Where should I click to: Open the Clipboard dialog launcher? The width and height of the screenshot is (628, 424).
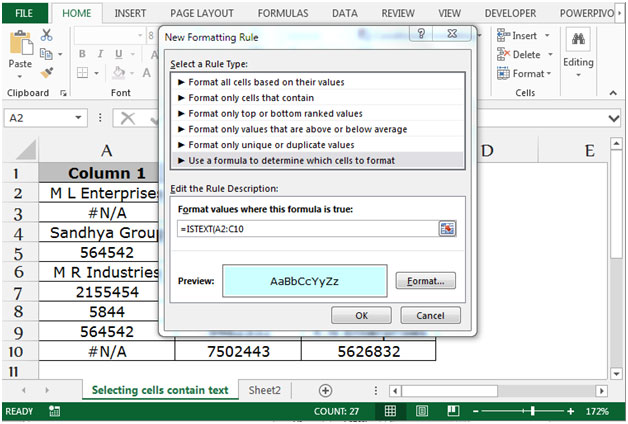pyautogui.click(x=63, y=93)
